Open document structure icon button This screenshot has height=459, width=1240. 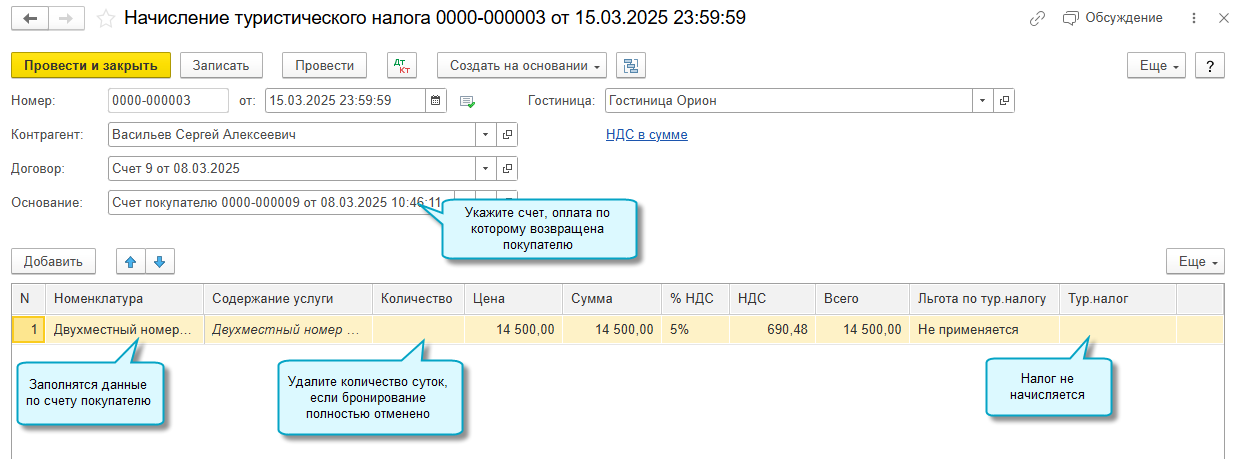(x=631, y=66)
